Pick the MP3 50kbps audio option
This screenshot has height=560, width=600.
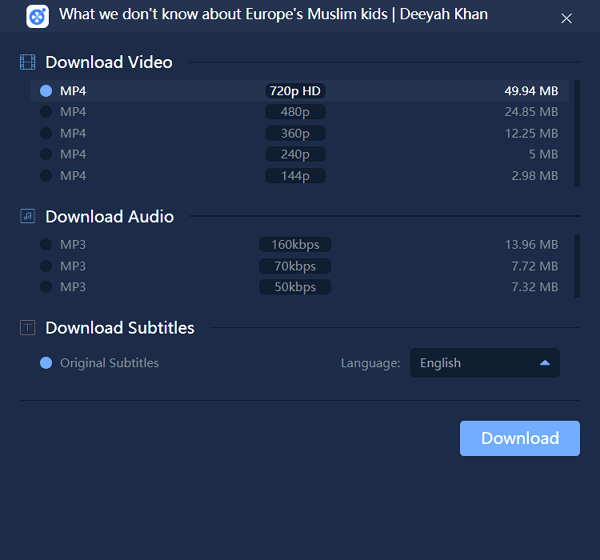pos(46,287)
